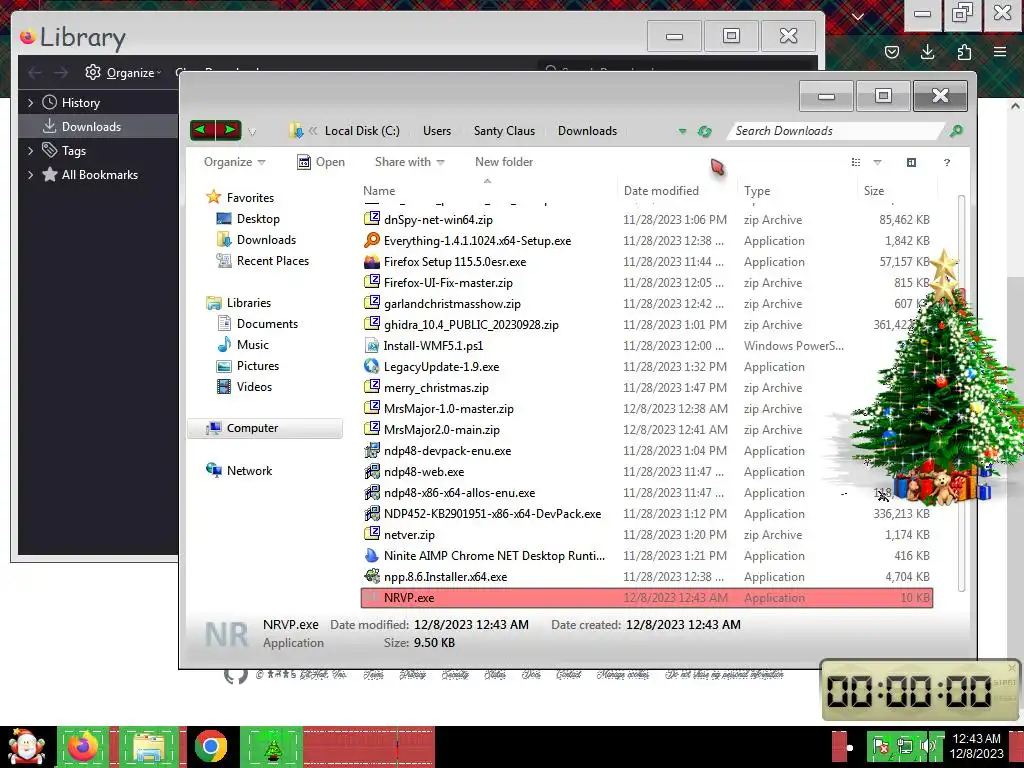The width and height of the screenshot is (1024, 768).
Task: Click Santa start button in taskbar
Action: pyautogui.click(x=26, y=746)
